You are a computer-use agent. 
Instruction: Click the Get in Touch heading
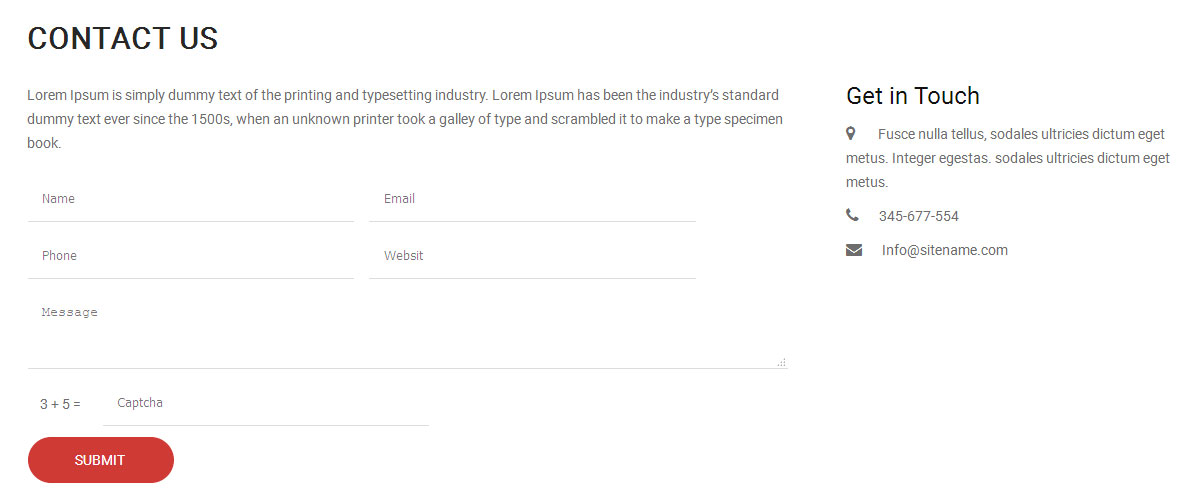tap(913, 95)
